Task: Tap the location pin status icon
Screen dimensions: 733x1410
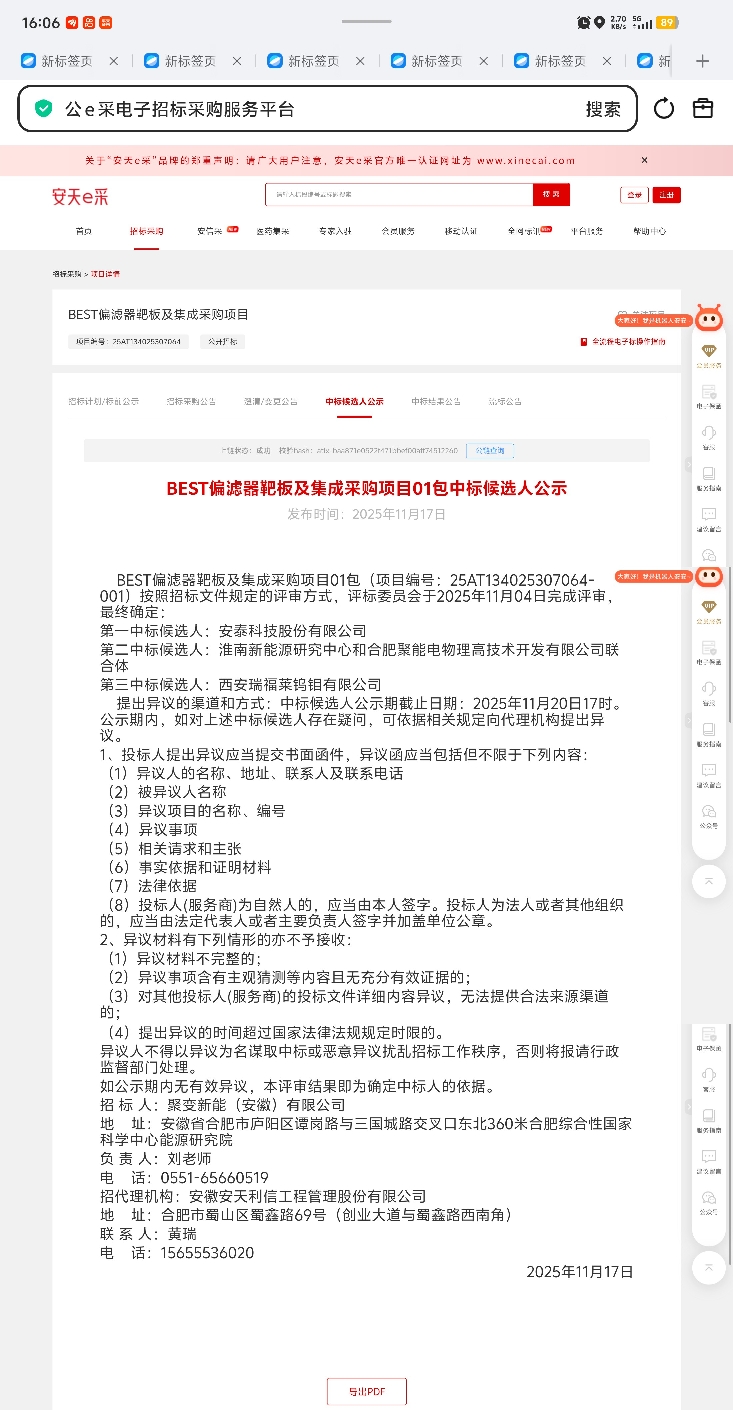Action: (x=599, y=22)
